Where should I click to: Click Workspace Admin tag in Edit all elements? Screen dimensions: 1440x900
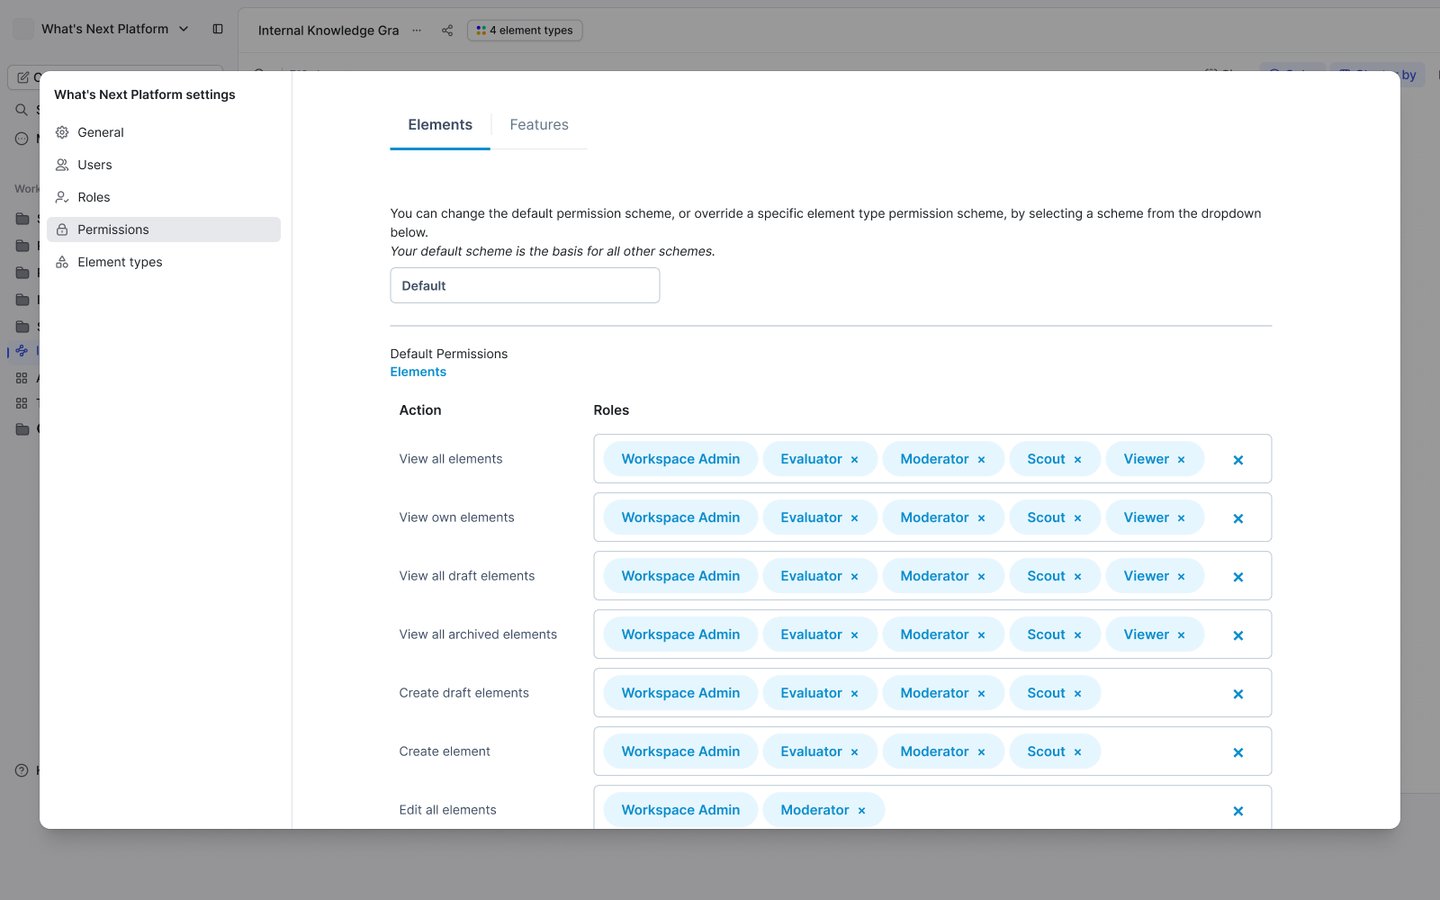click(681, 810)
